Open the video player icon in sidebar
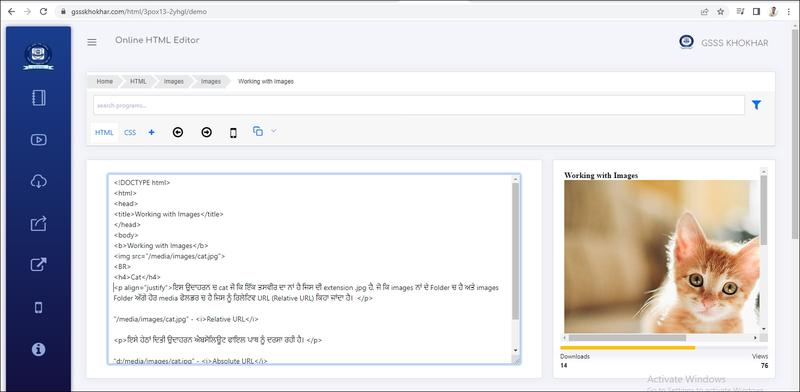This screenshot has width=800, height=392. [39, 139]
